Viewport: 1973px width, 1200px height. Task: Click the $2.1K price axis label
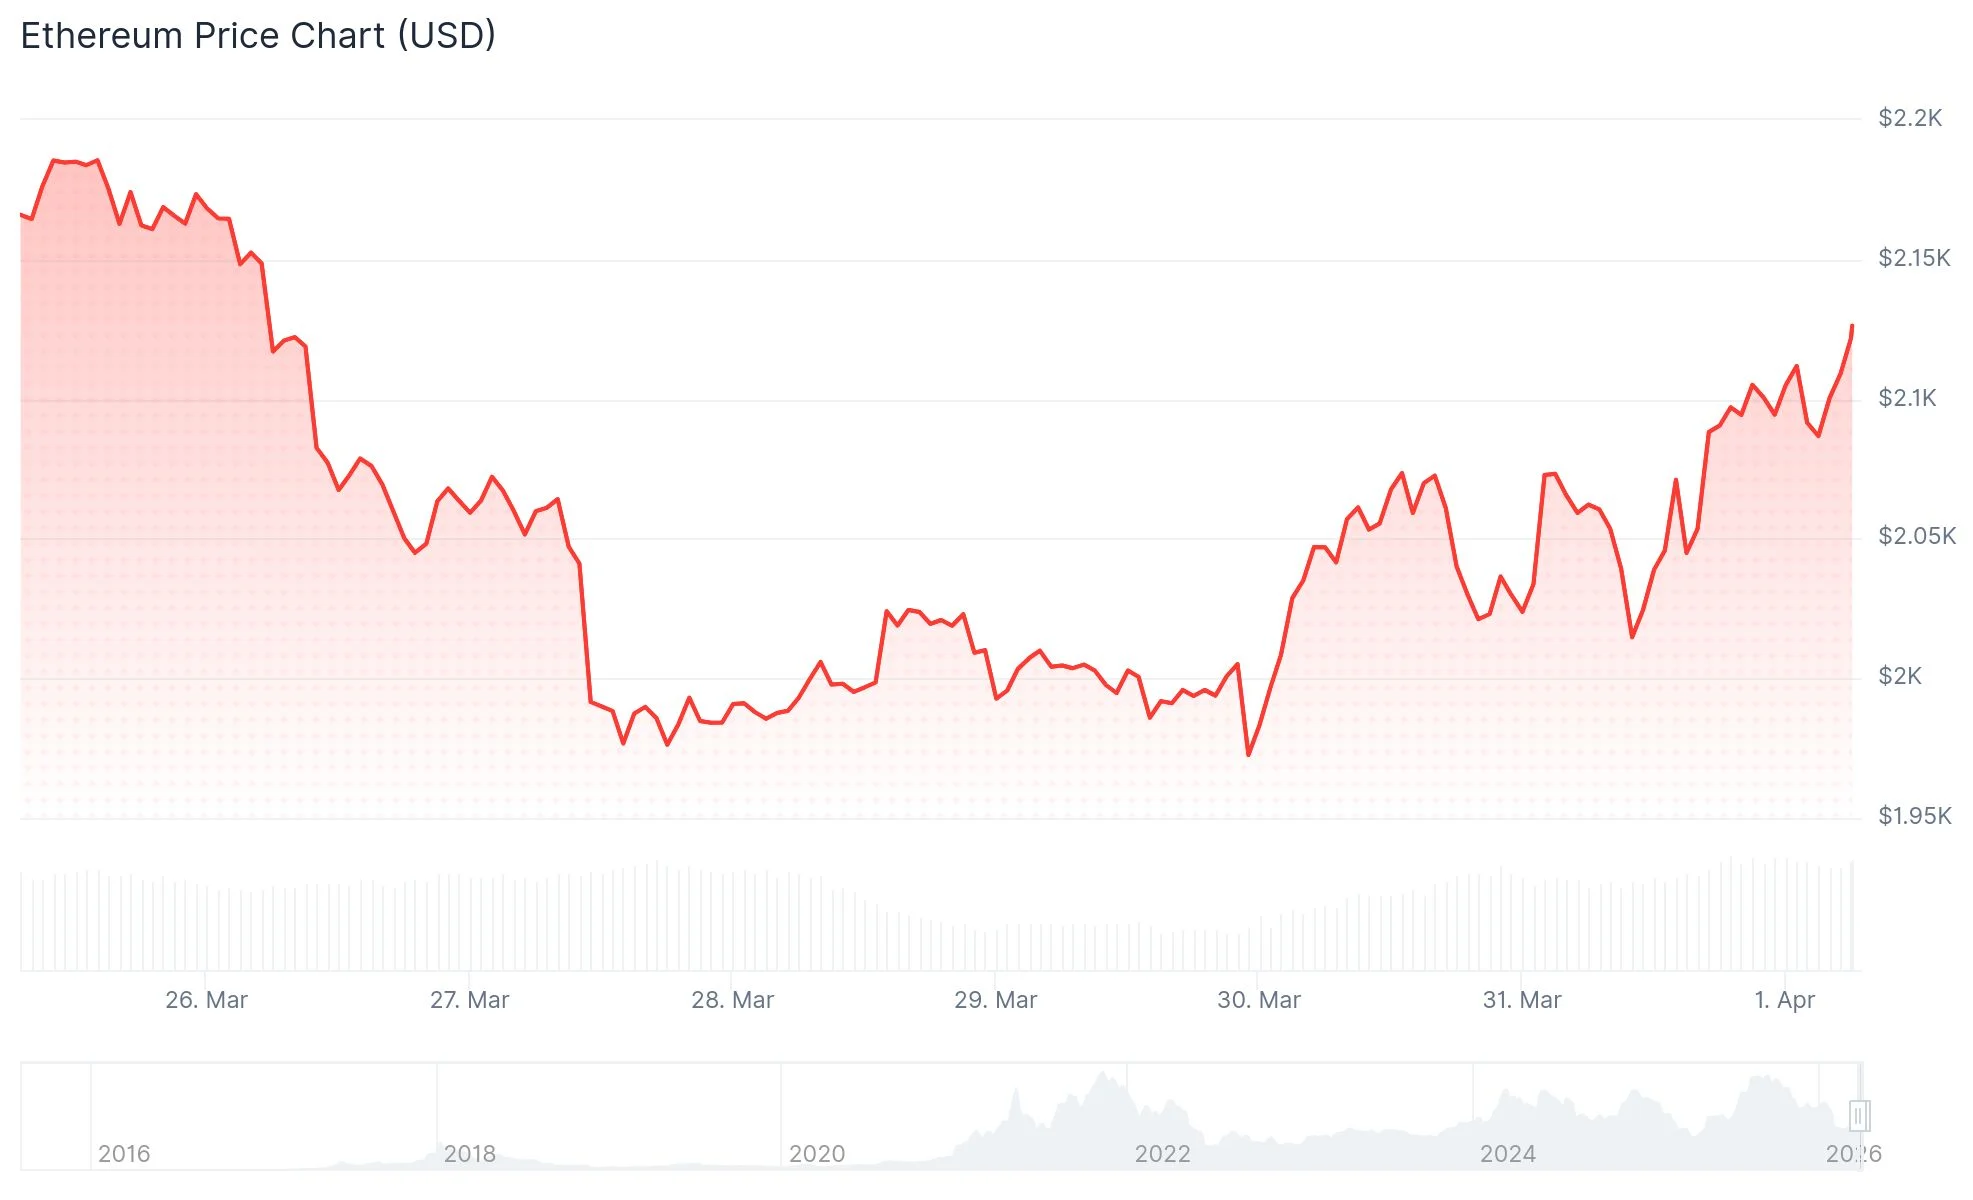point(1907,398)
